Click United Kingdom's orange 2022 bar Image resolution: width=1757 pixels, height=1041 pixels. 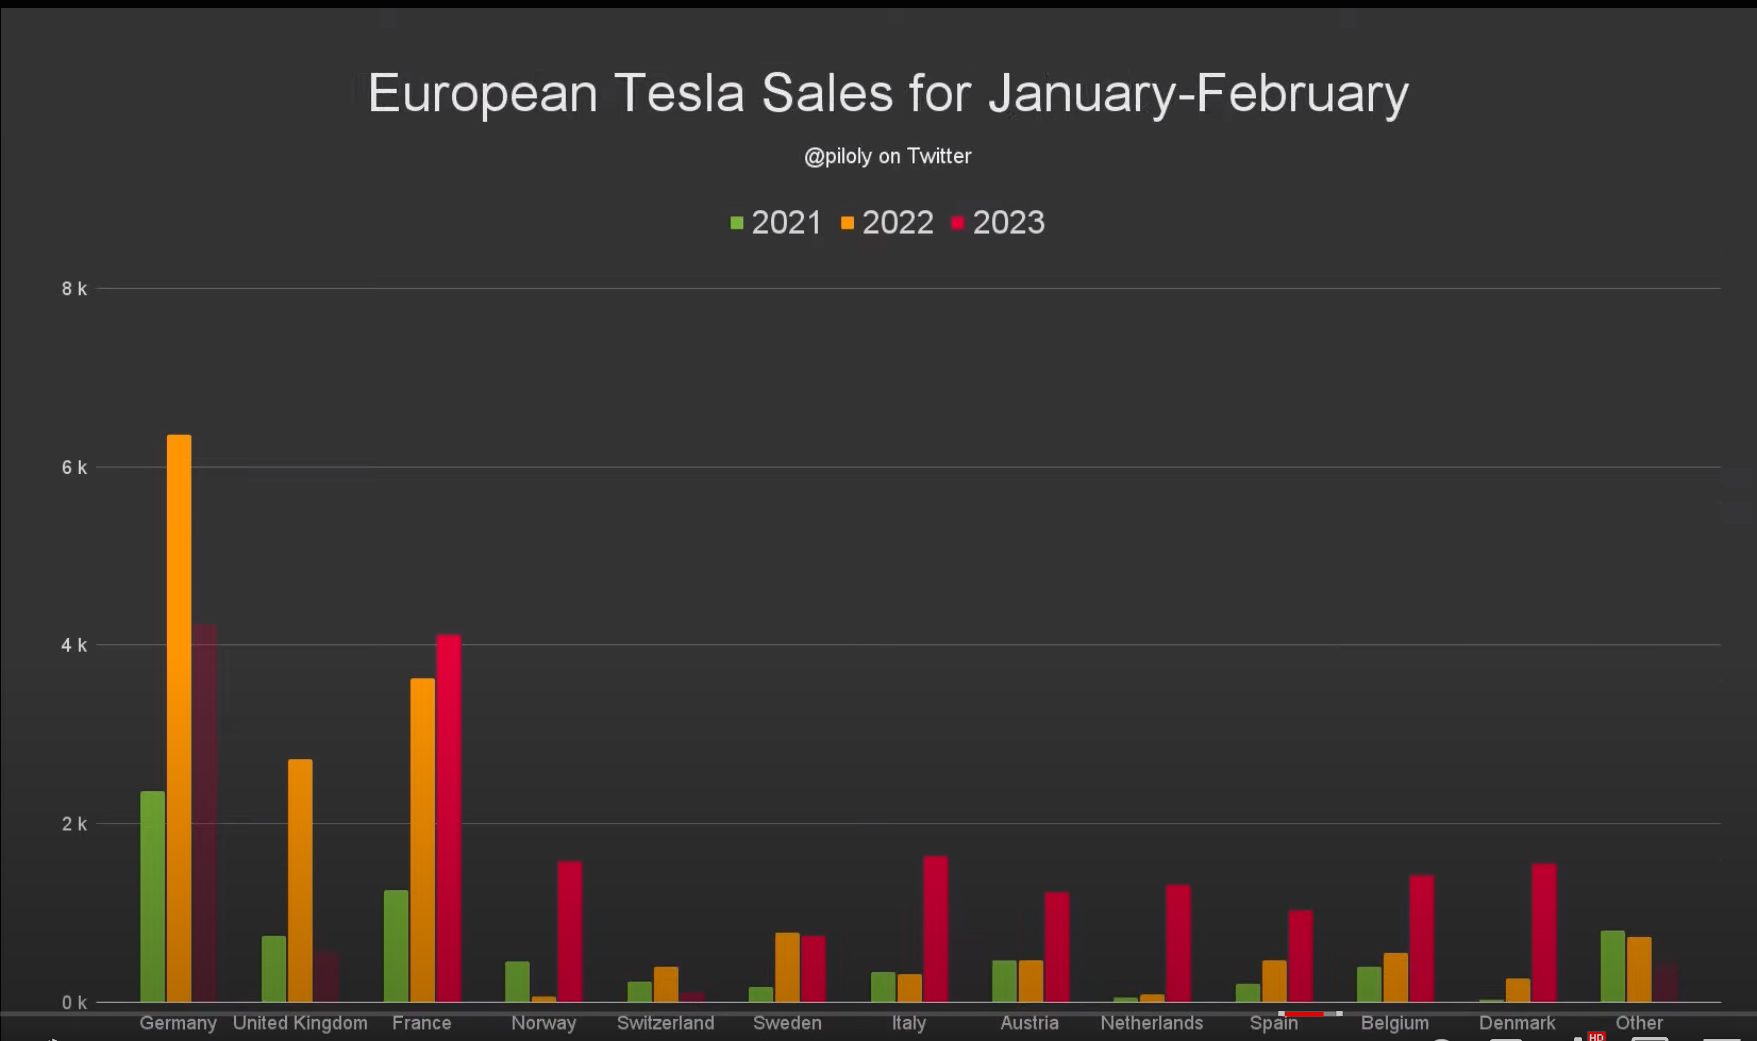coord(300,880)
